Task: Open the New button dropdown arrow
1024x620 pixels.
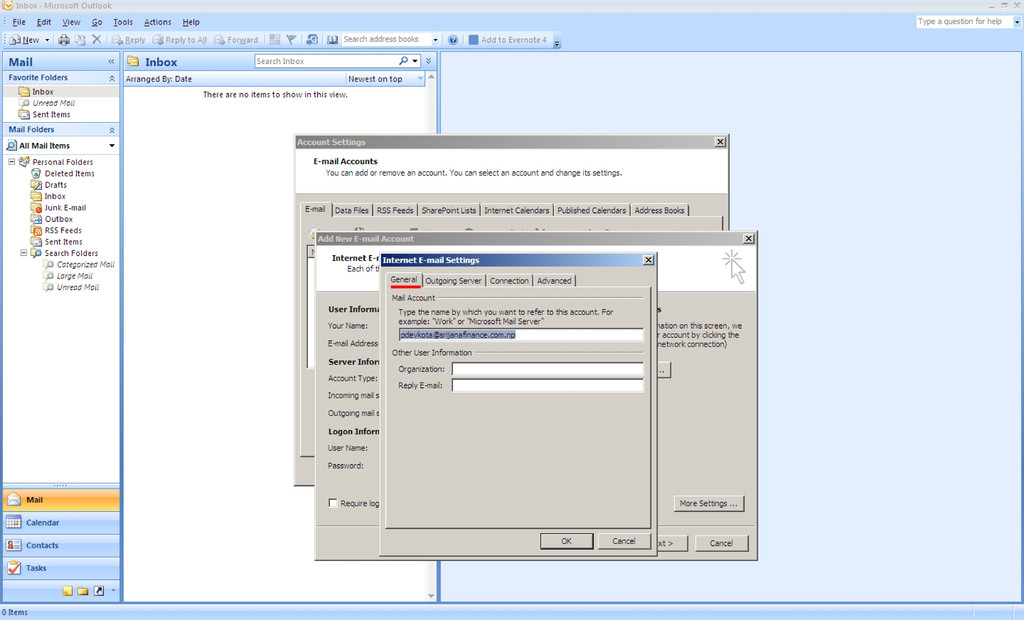Action: (x=47, y=40)
